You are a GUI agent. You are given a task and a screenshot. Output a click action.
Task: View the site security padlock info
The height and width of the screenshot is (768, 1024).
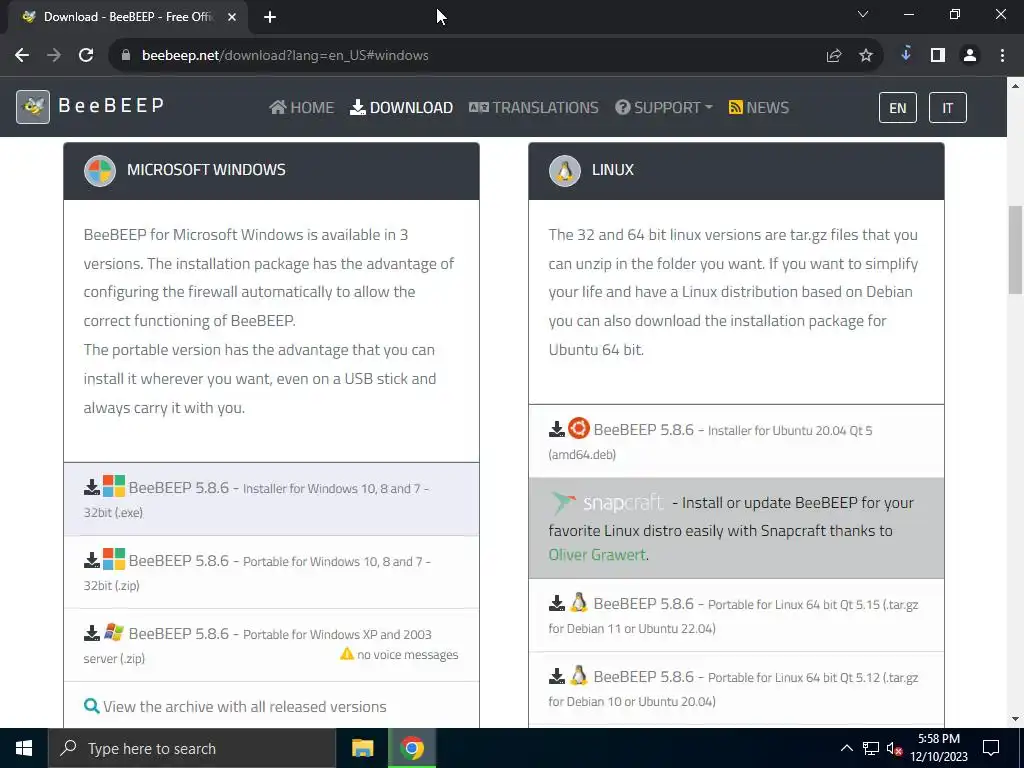(125, 56)
